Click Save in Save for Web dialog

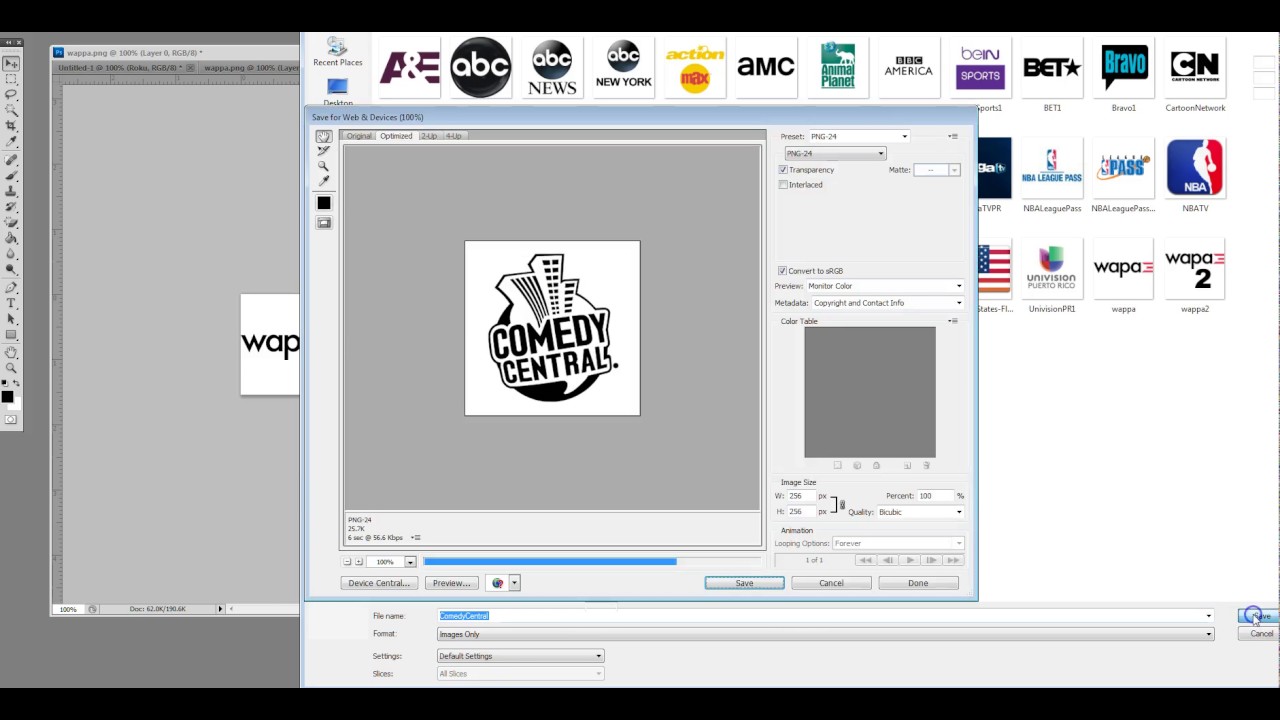tap(744, 583)
